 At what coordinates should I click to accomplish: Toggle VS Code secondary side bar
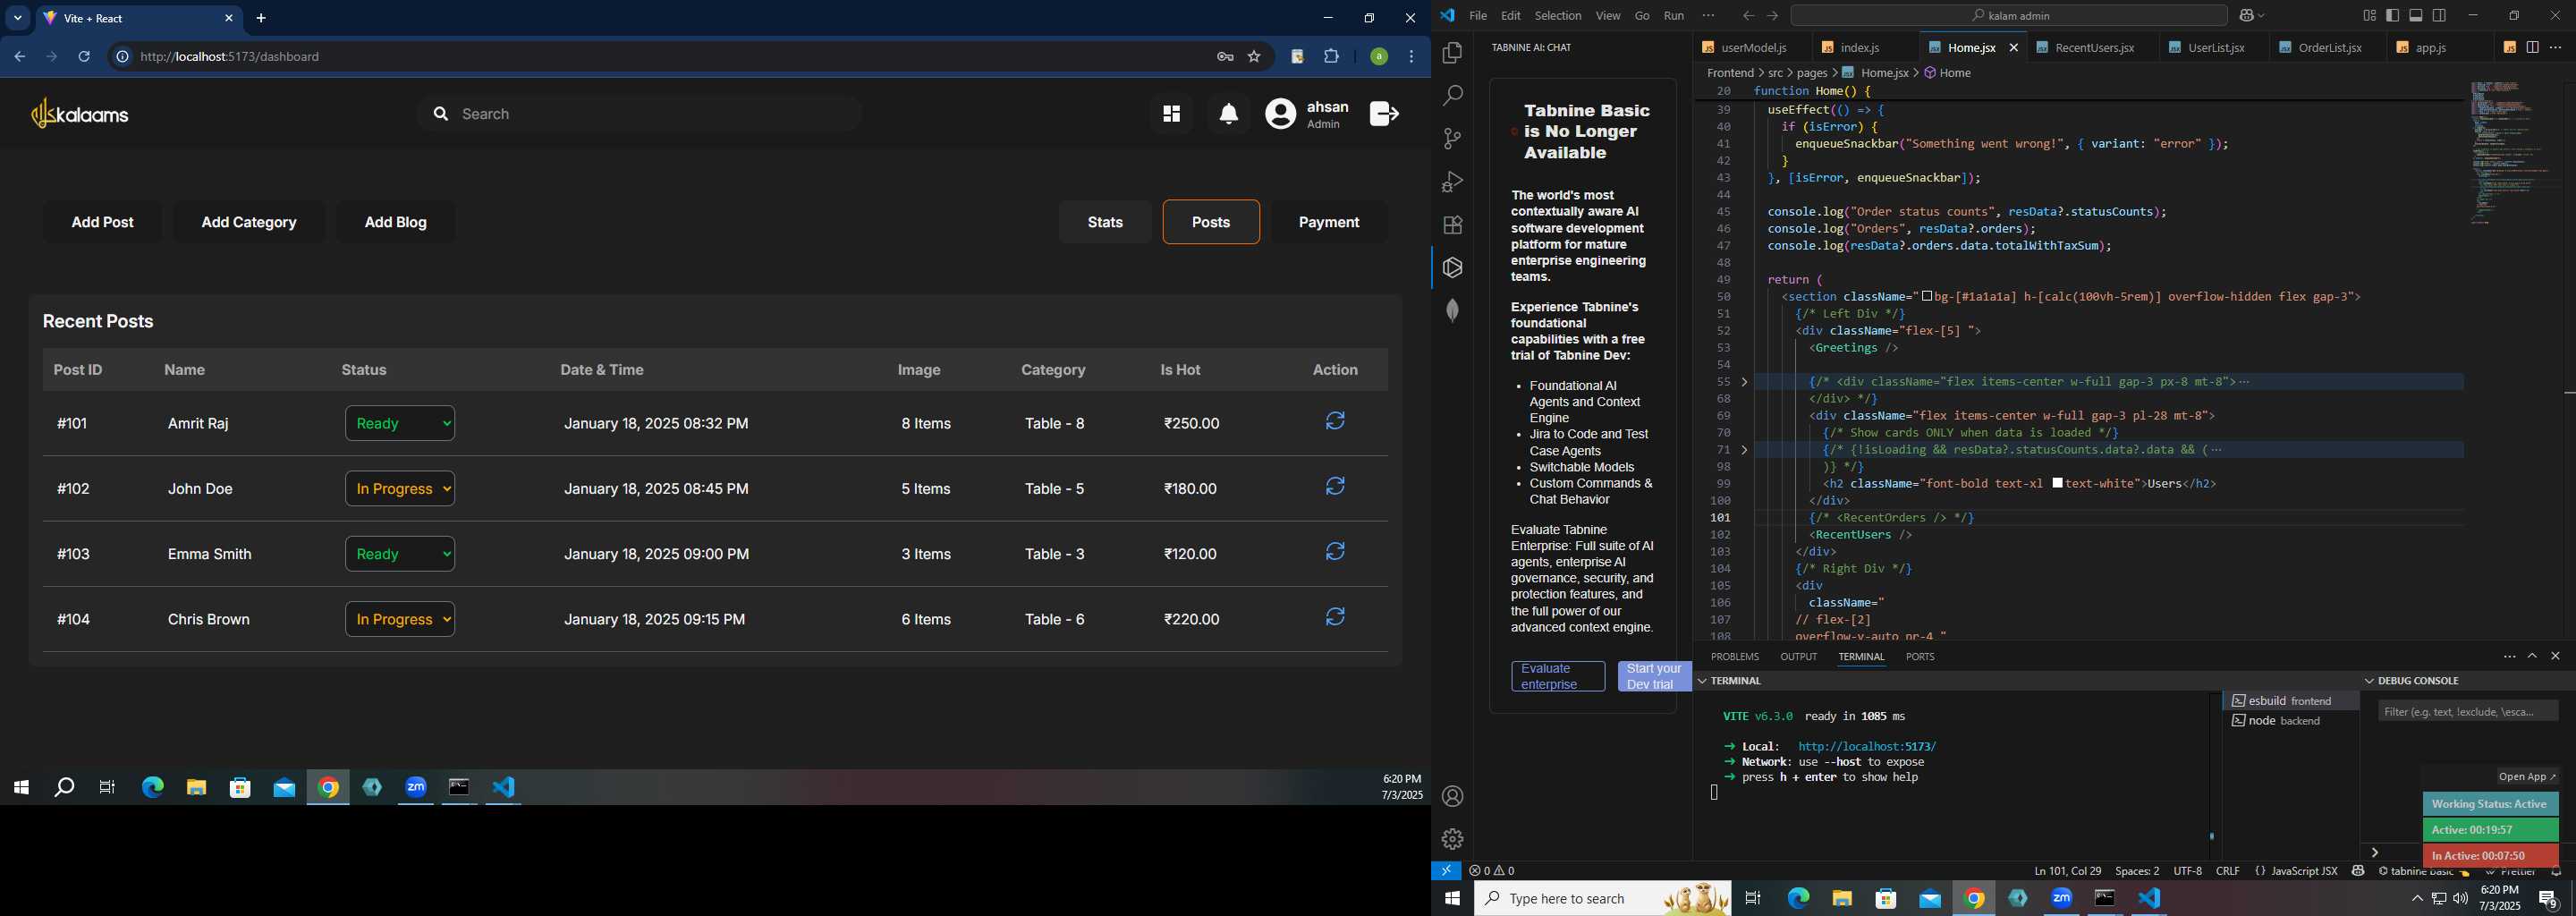point(2440,15)
